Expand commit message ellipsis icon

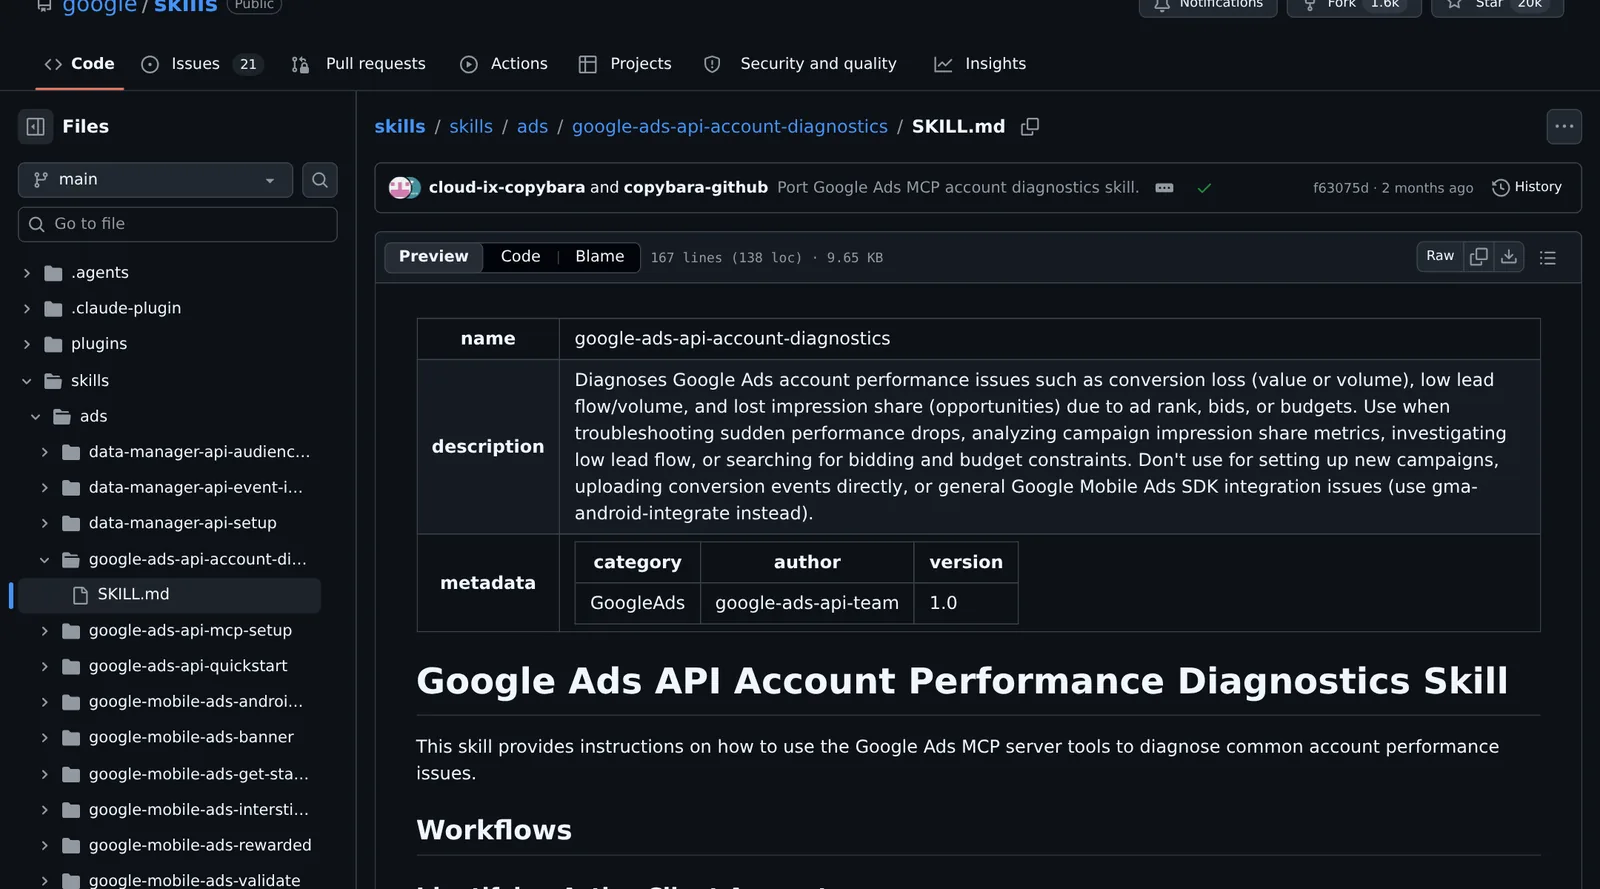(1164, 188)
